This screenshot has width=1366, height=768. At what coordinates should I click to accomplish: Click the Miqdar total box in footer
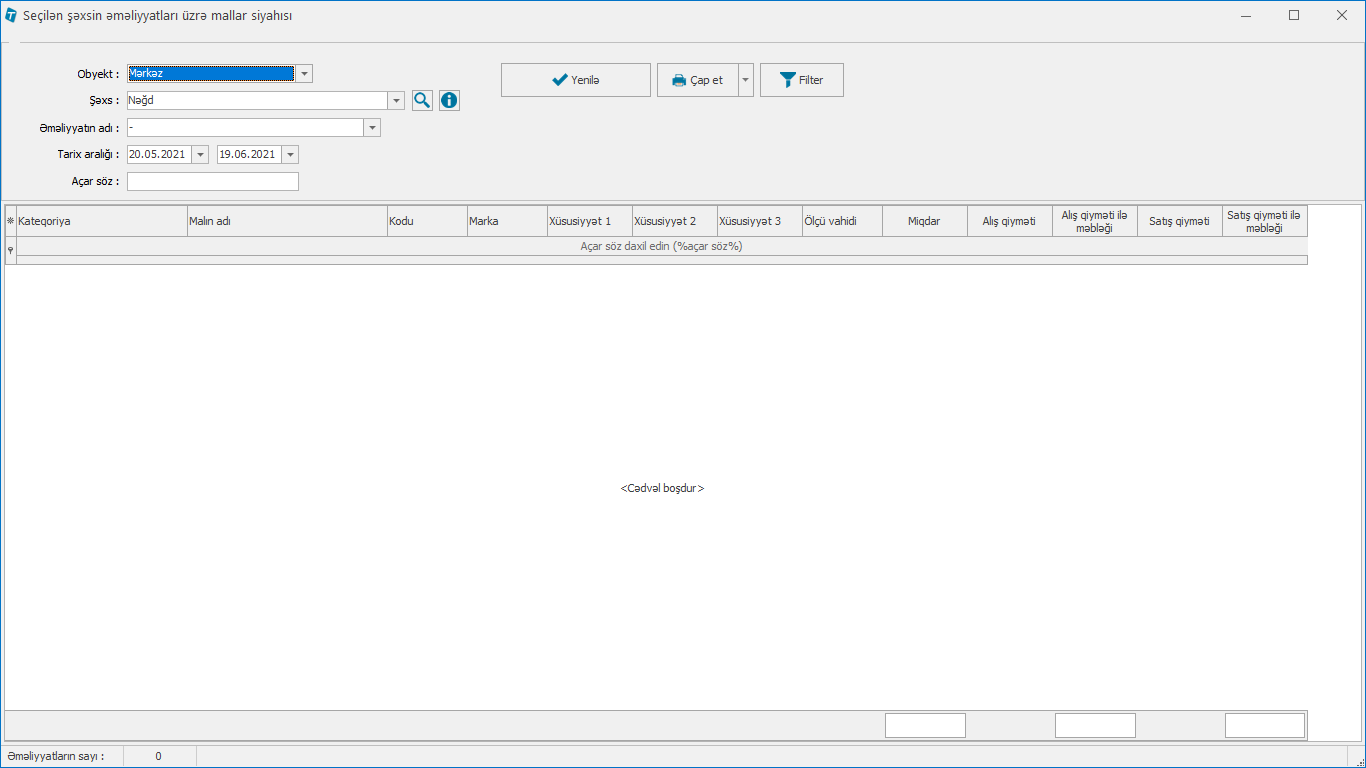[925, 725]
